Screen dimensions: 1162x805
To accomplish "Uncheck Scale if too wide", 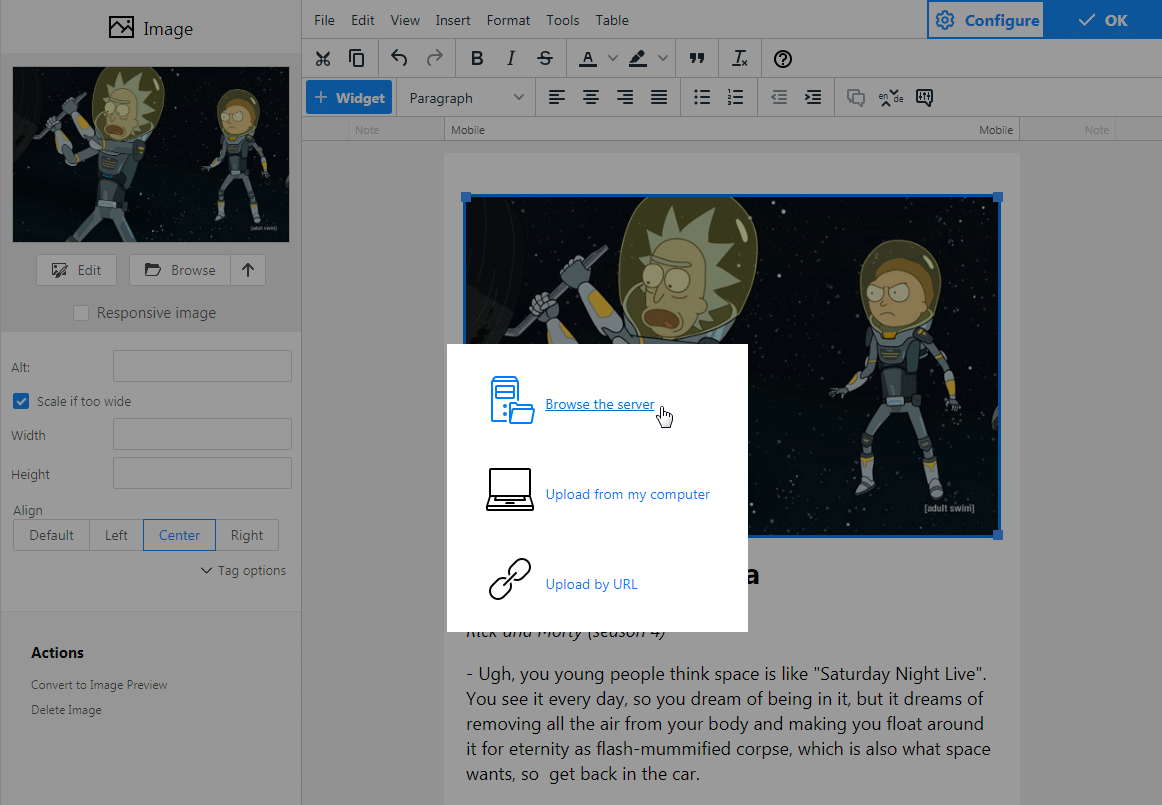I will click(21, 401).
